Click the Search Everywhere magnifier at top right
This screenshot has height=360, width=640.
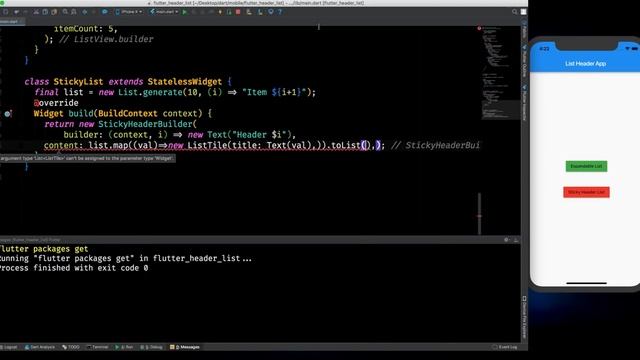(515, 12)
